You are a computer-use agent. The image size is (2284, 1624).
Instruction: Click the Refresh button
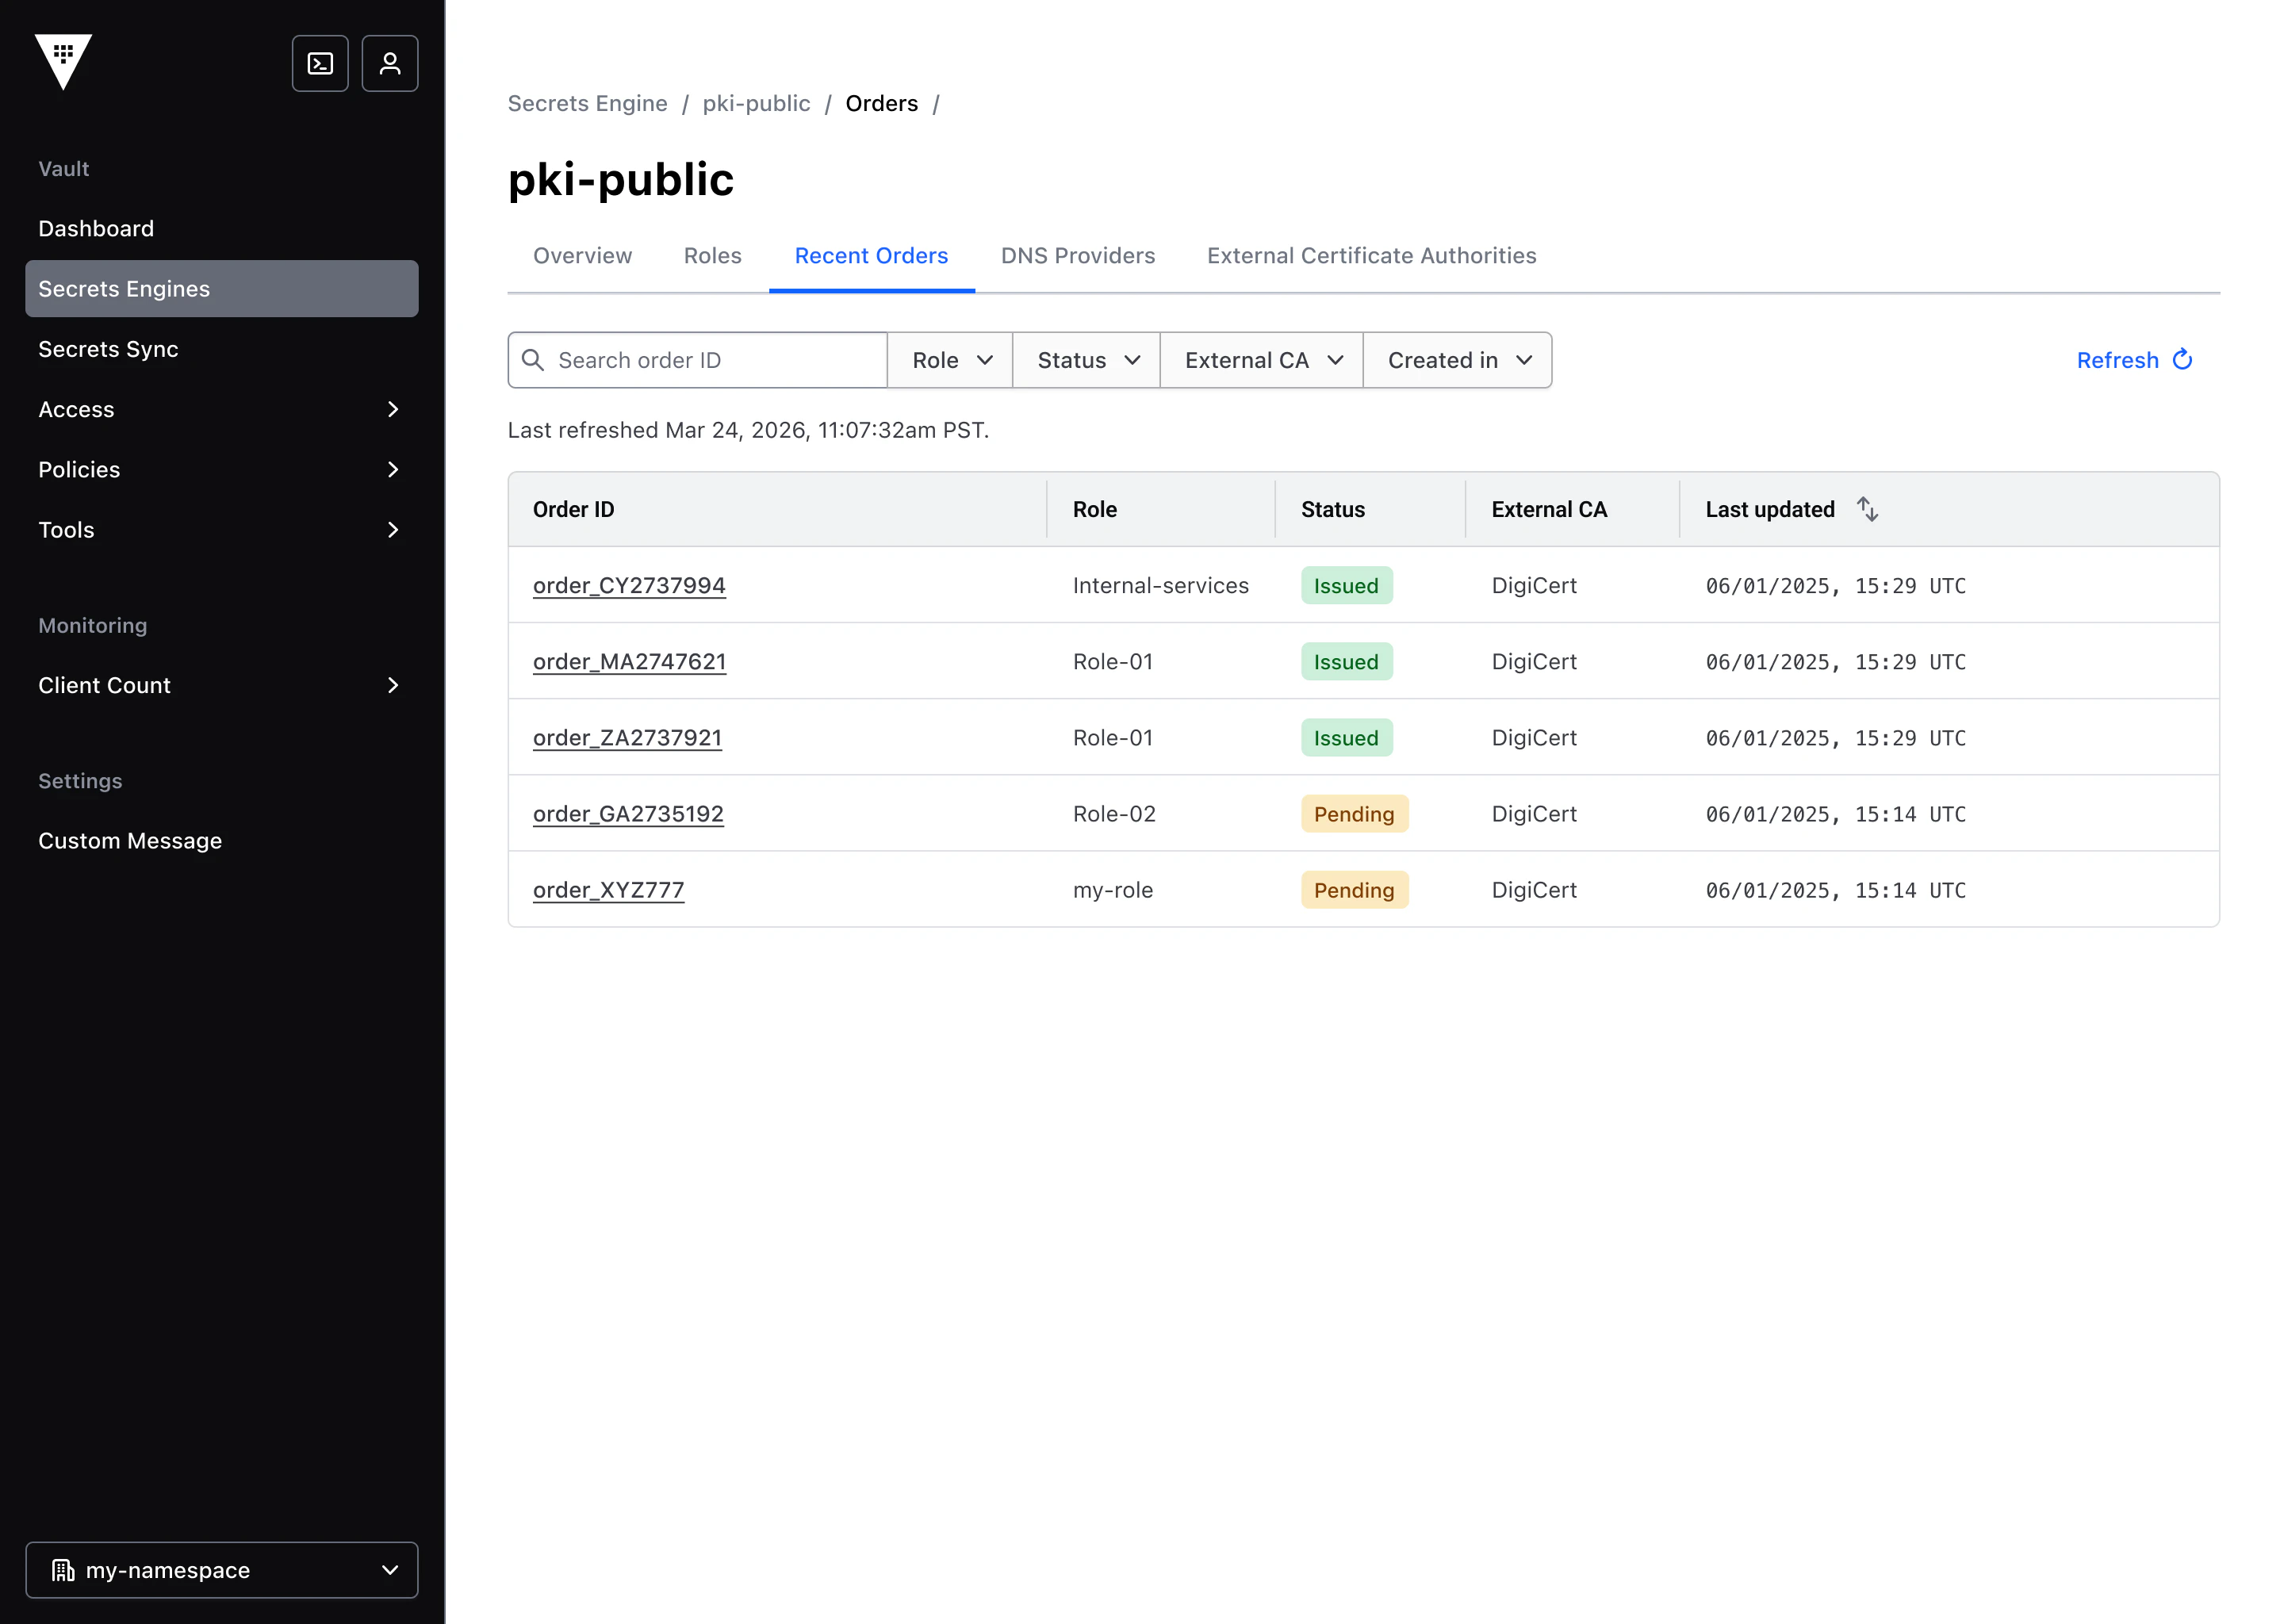[x=2134, y=360]
